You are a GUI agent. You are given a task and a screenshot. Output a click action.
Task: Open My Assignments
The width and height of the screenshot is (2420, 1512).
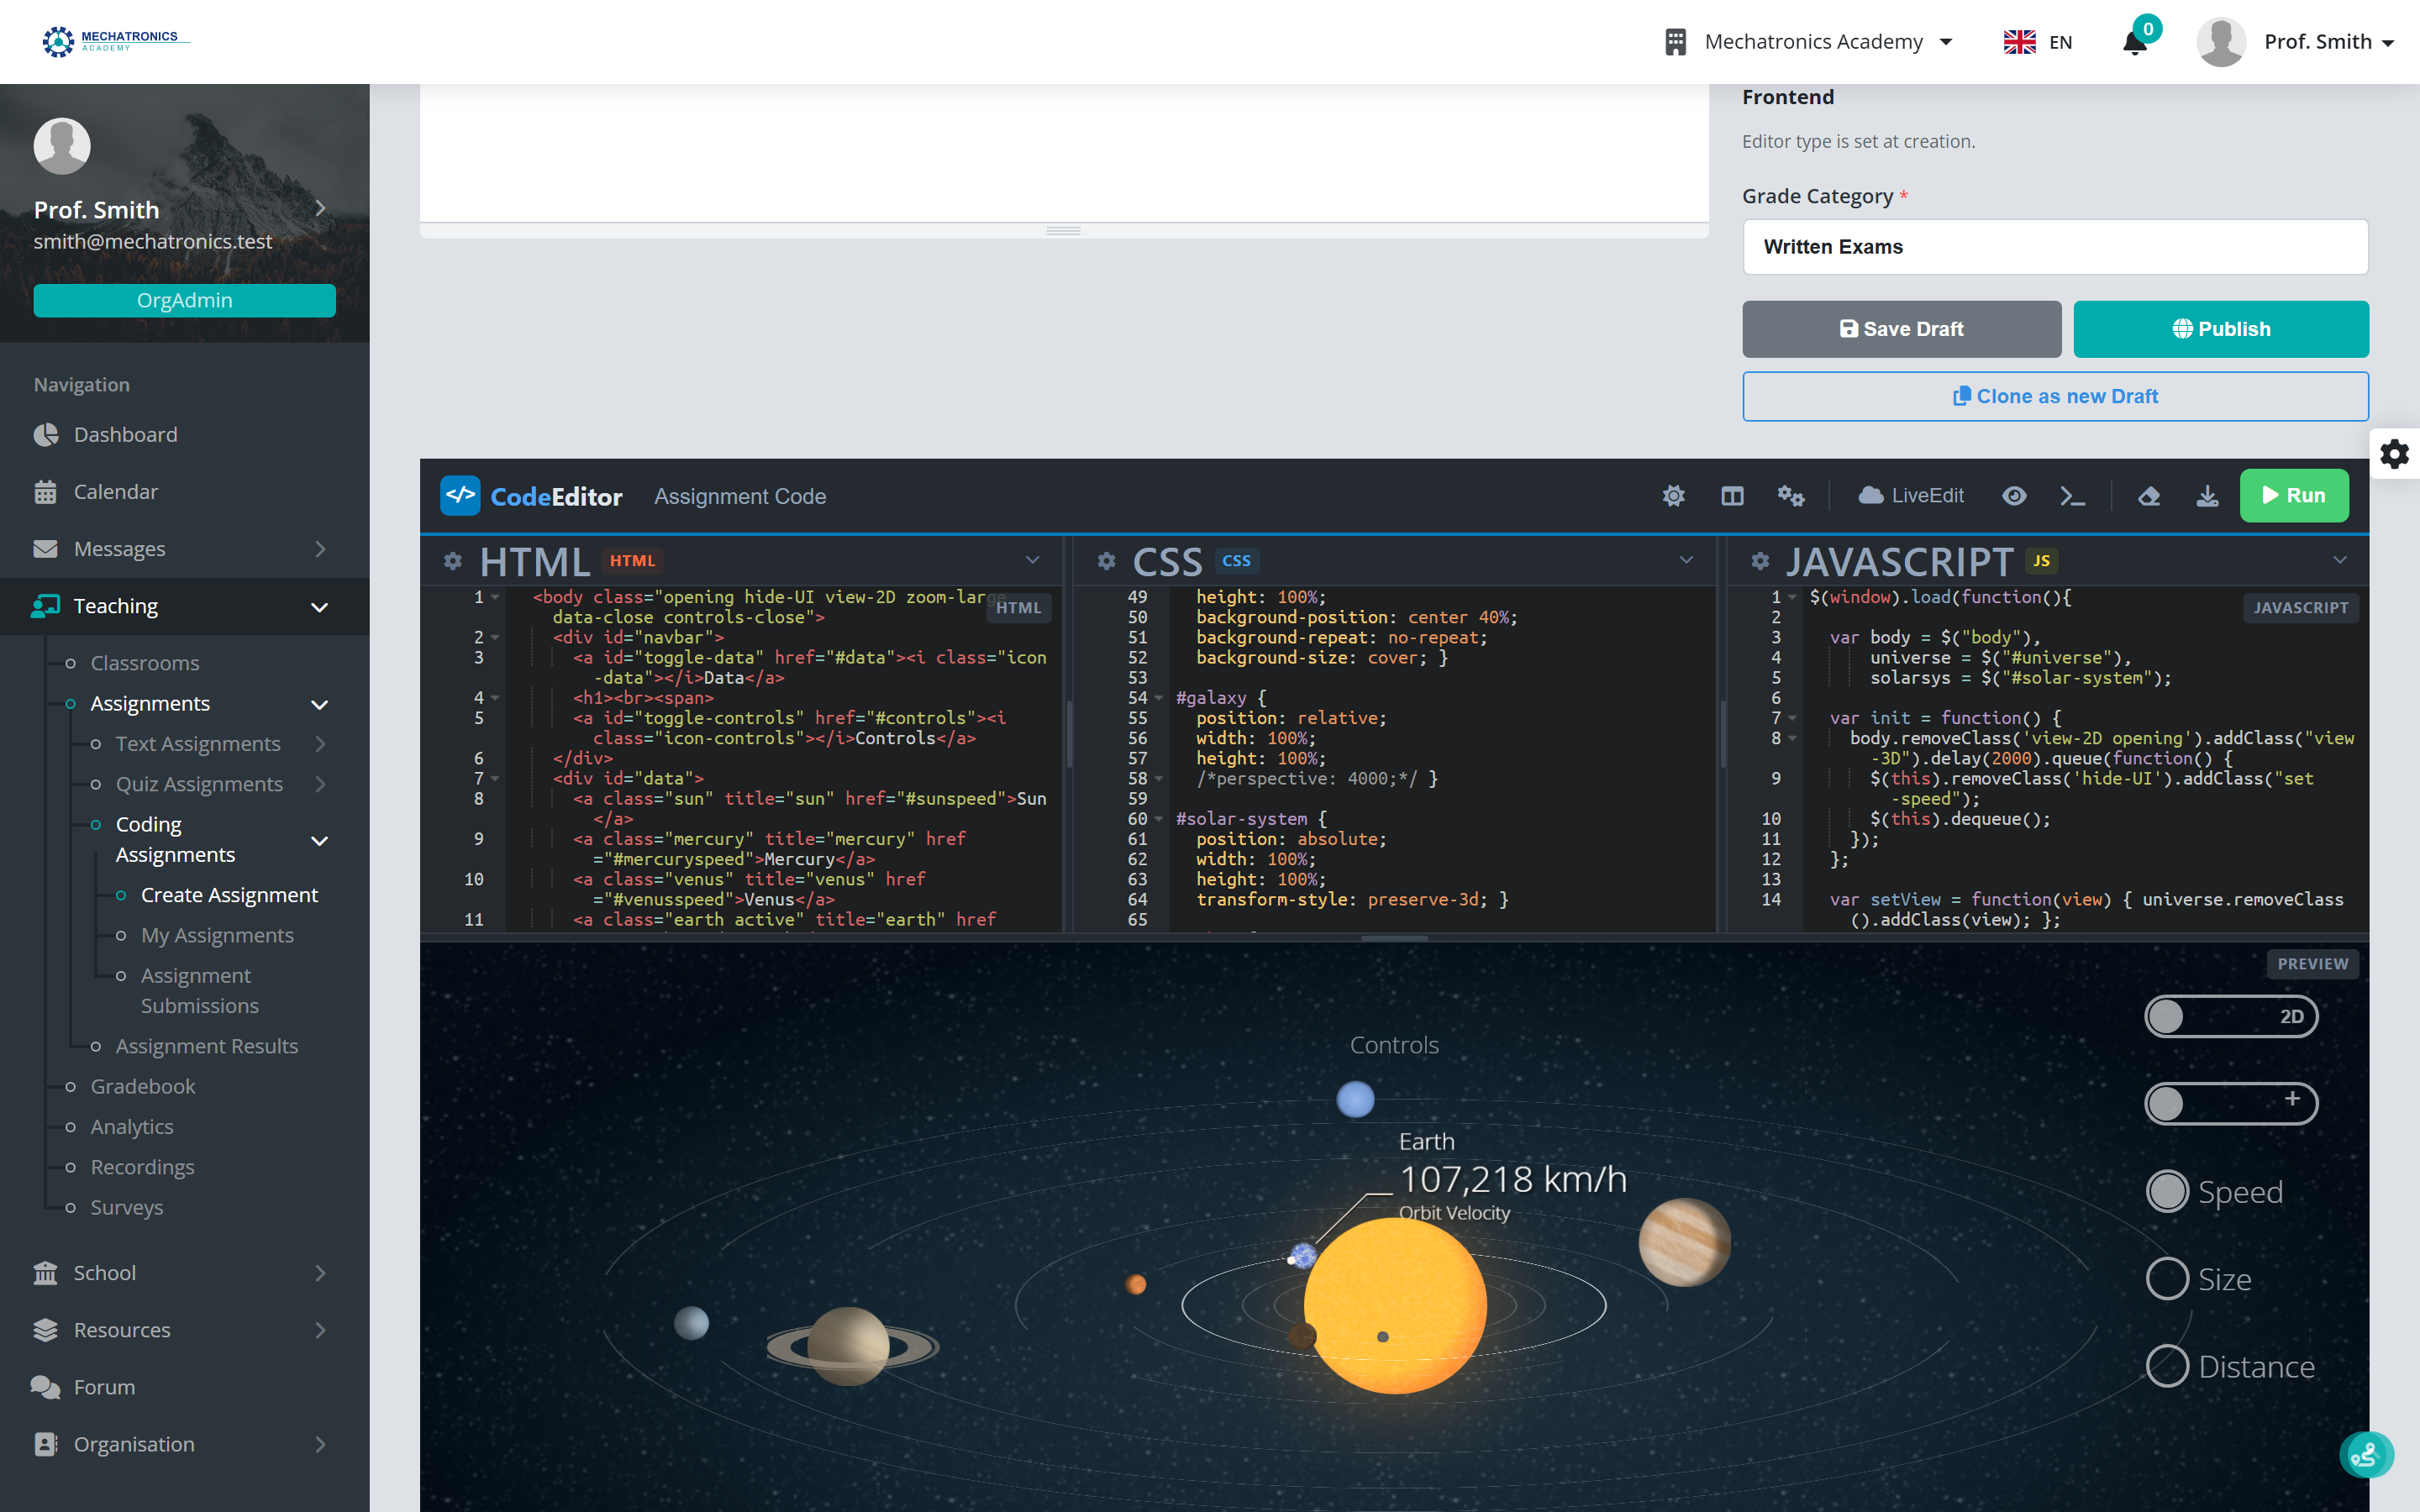pyautogui.click(x=217, y=935)
